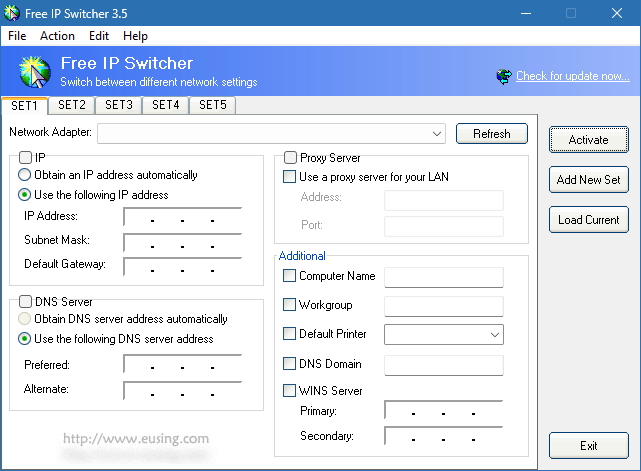Click the Refresh button
The height and width of the screenshot is (471, 641).
[x=492, y=134]
